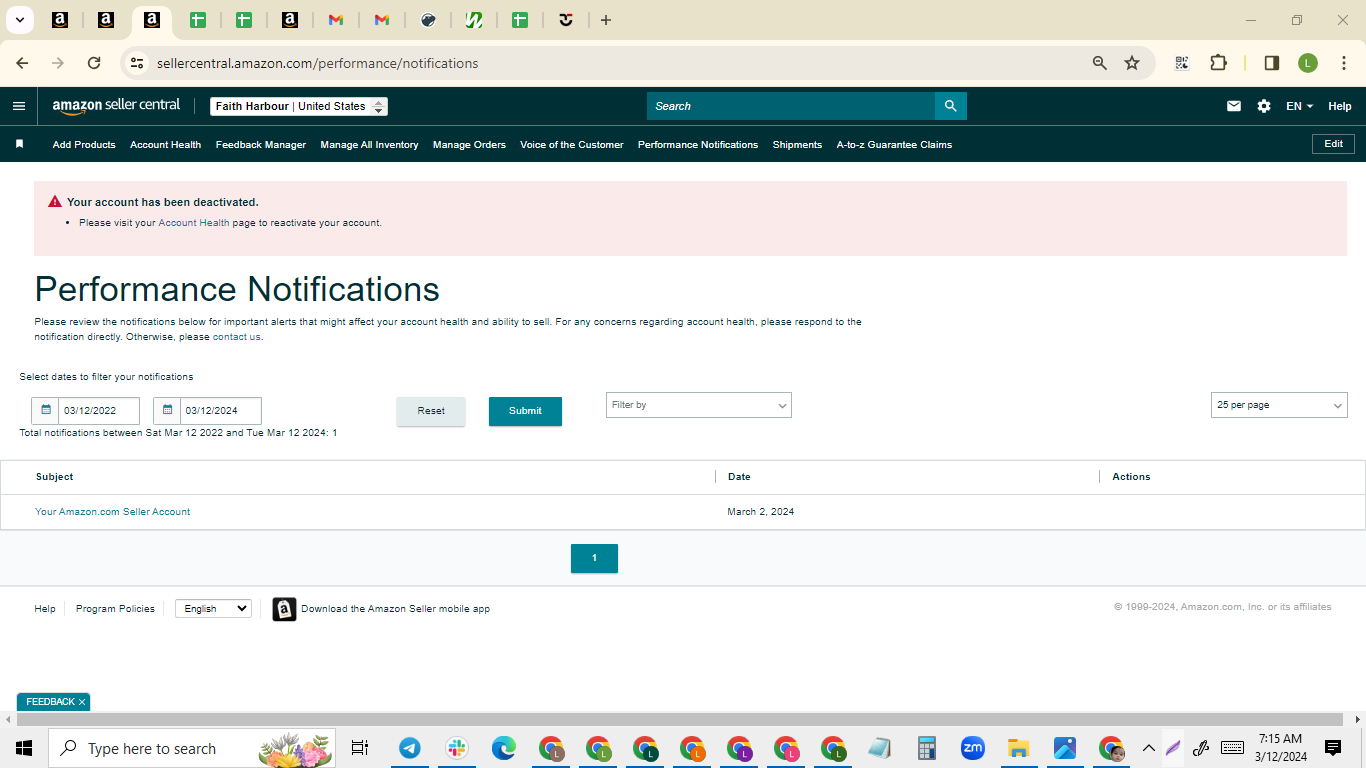1366x768 pixels.
Task: Open the English footer language selector
Action: tap(213, 608)
